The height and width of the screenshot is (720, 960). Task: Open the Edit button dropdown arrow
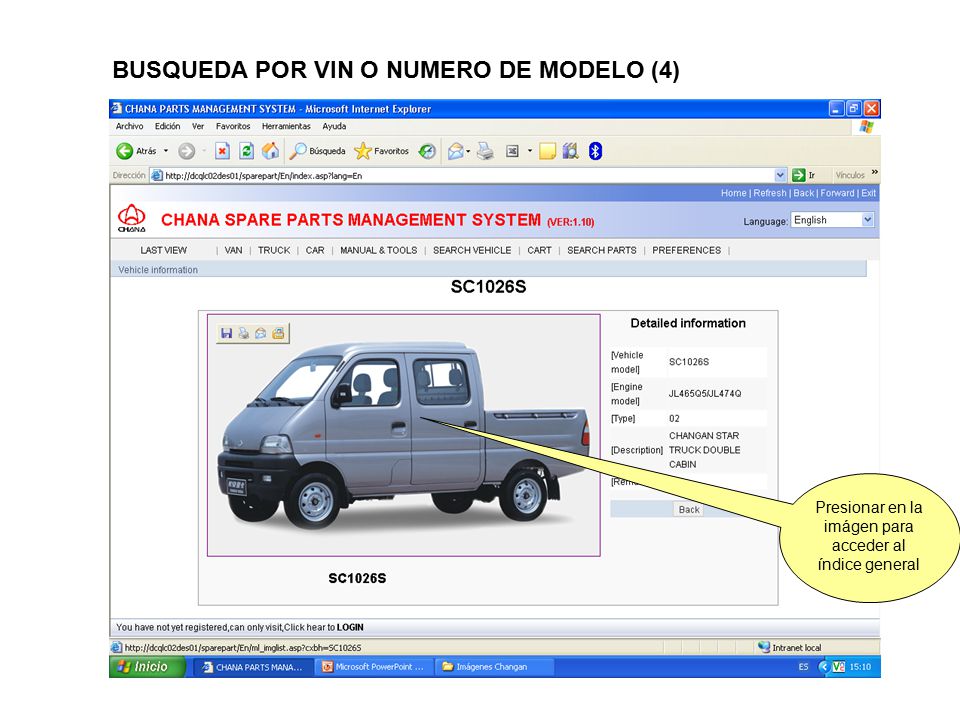(530, 151)
